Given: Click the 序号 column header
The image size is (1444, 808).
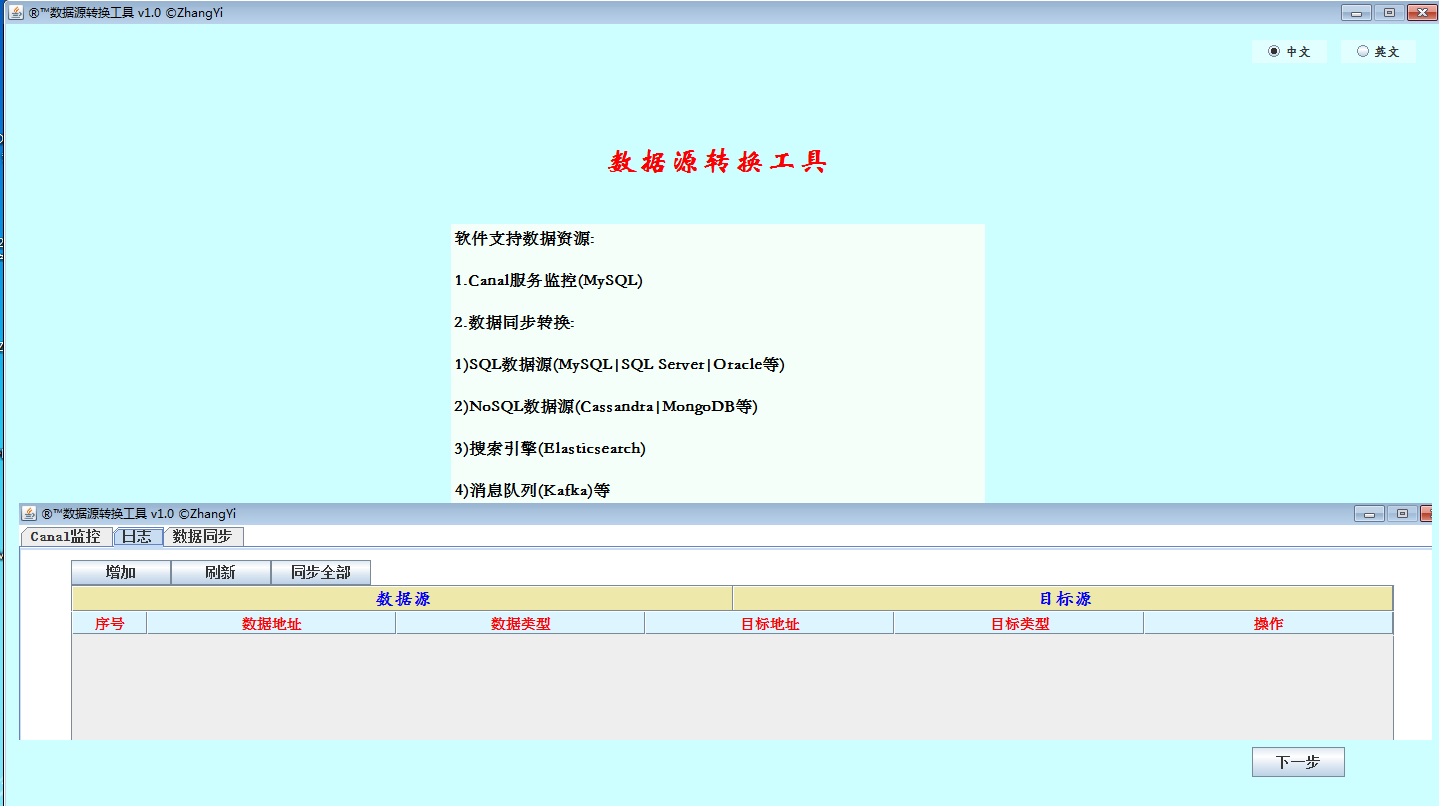Looking at the screenshot, I should click(x=109, y=624).
